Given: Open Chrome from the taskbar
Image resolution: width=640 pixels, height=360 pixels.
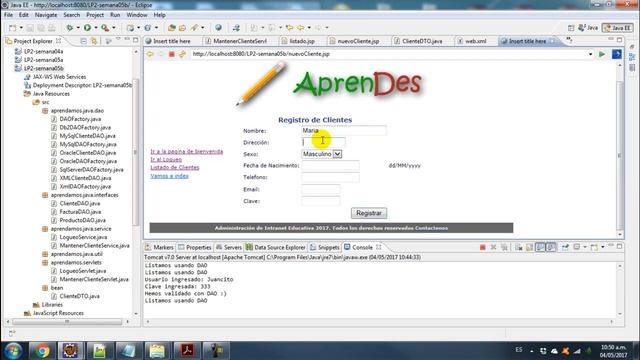Looking at the screenshot, I should click(x=42, y=351).
